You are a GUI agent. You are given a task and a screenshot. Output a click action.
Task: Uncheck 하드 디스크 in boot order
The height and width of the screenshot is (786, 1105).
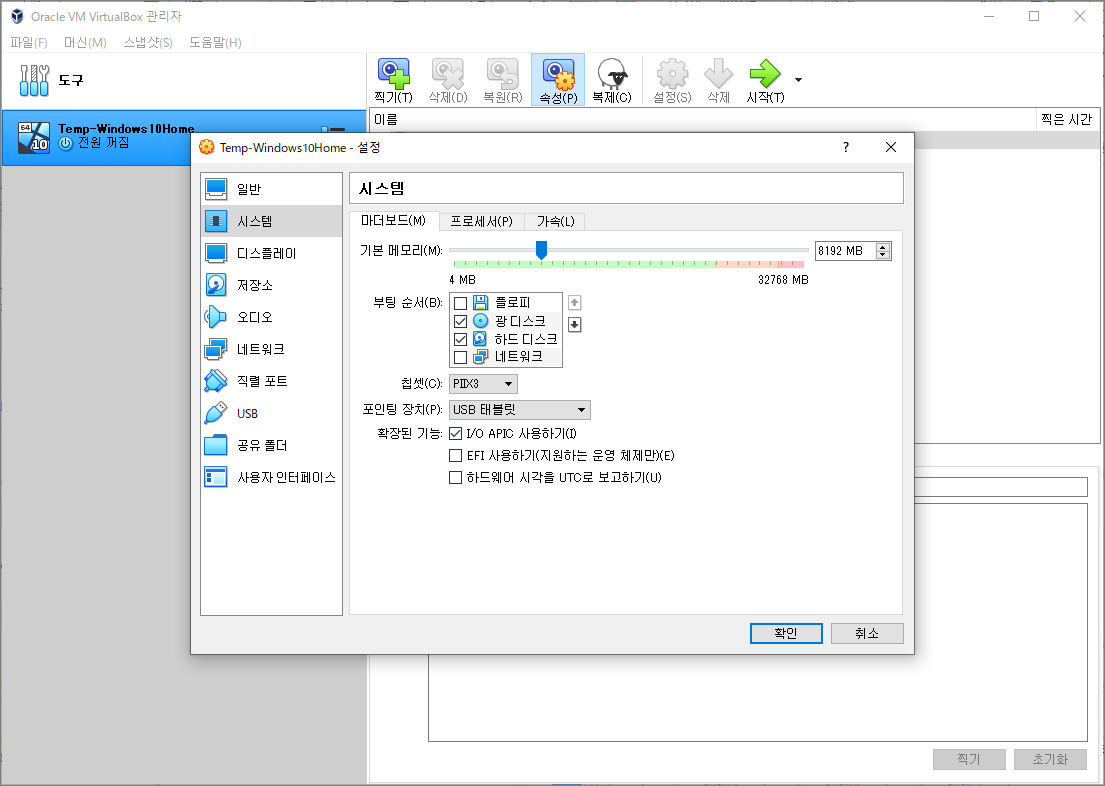tap(460, 339)
